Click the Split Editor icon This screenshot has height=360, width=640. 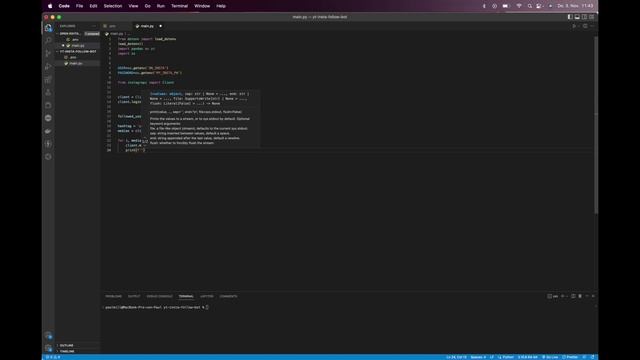[x=585, y=26]
